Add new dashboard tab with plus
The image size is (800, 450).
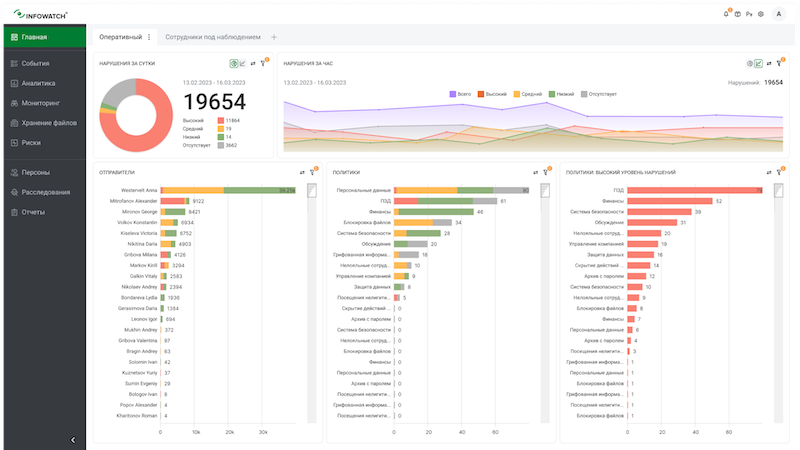pos(274,37)
